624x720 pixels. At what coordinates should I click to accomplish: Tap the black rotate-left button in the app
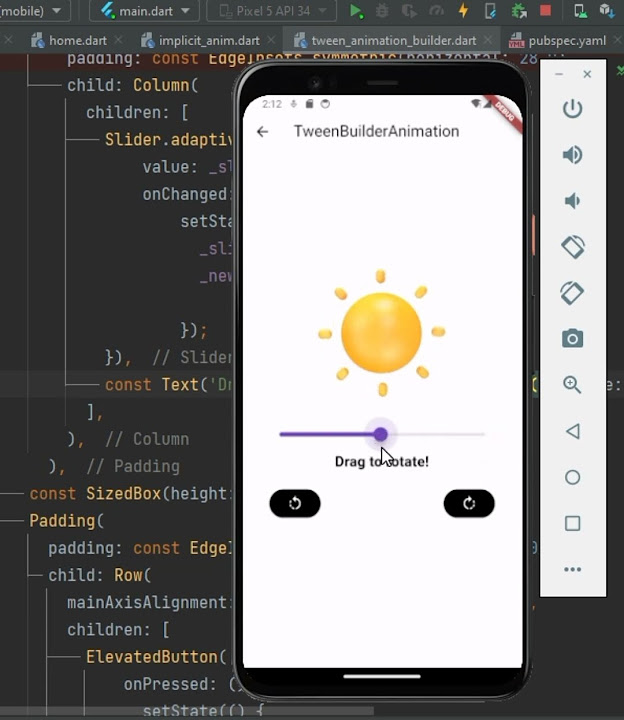tap(295, 503)
